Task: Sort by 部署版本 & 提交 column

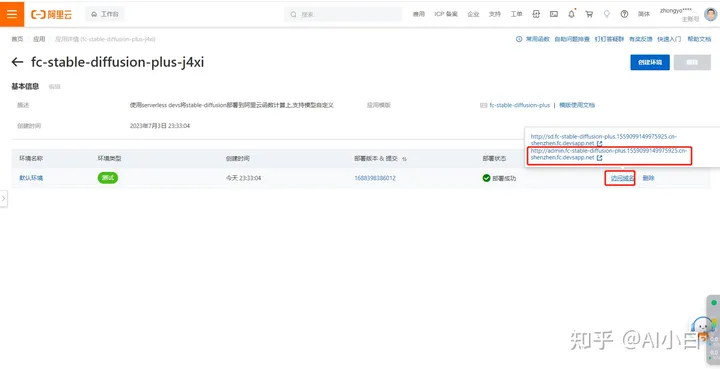Action: coord(404,159)
